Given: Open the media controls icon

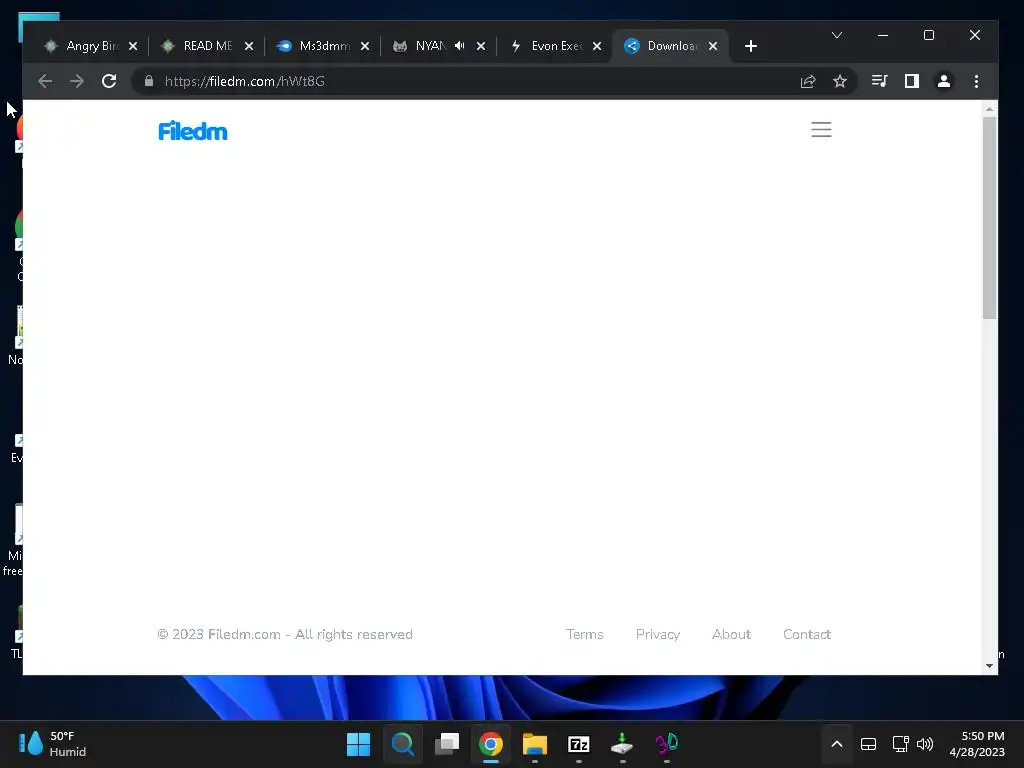Looking at the screenshot, I should click(x=880, y=81).
